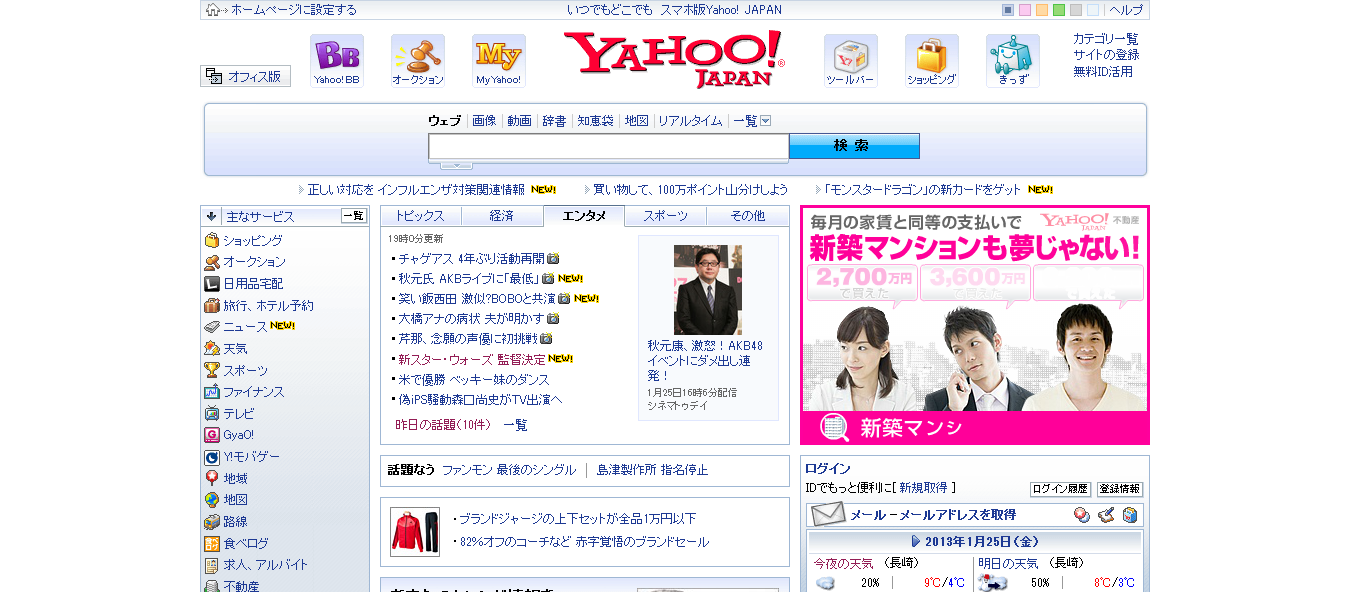Open 日用品宅配 in the services sidebar
The image size is (1349, 592).
click(253, 284)
